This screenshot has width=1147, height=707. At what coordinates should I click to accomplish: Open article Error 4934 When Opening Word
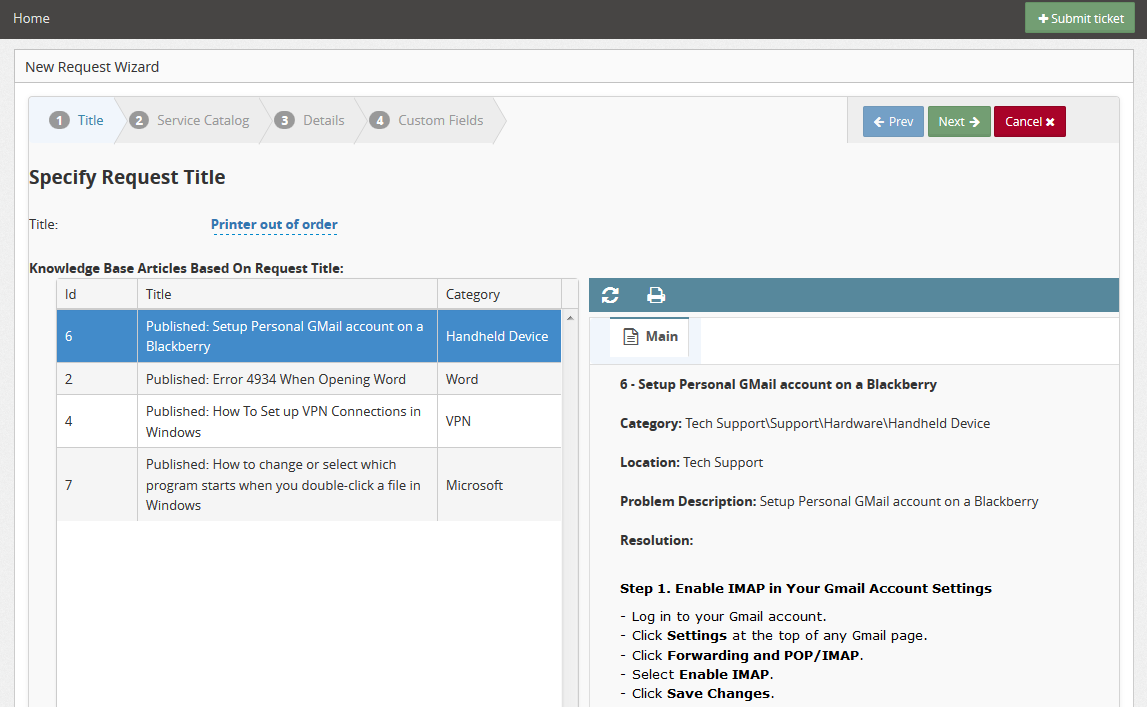click(x=287, y=379)
